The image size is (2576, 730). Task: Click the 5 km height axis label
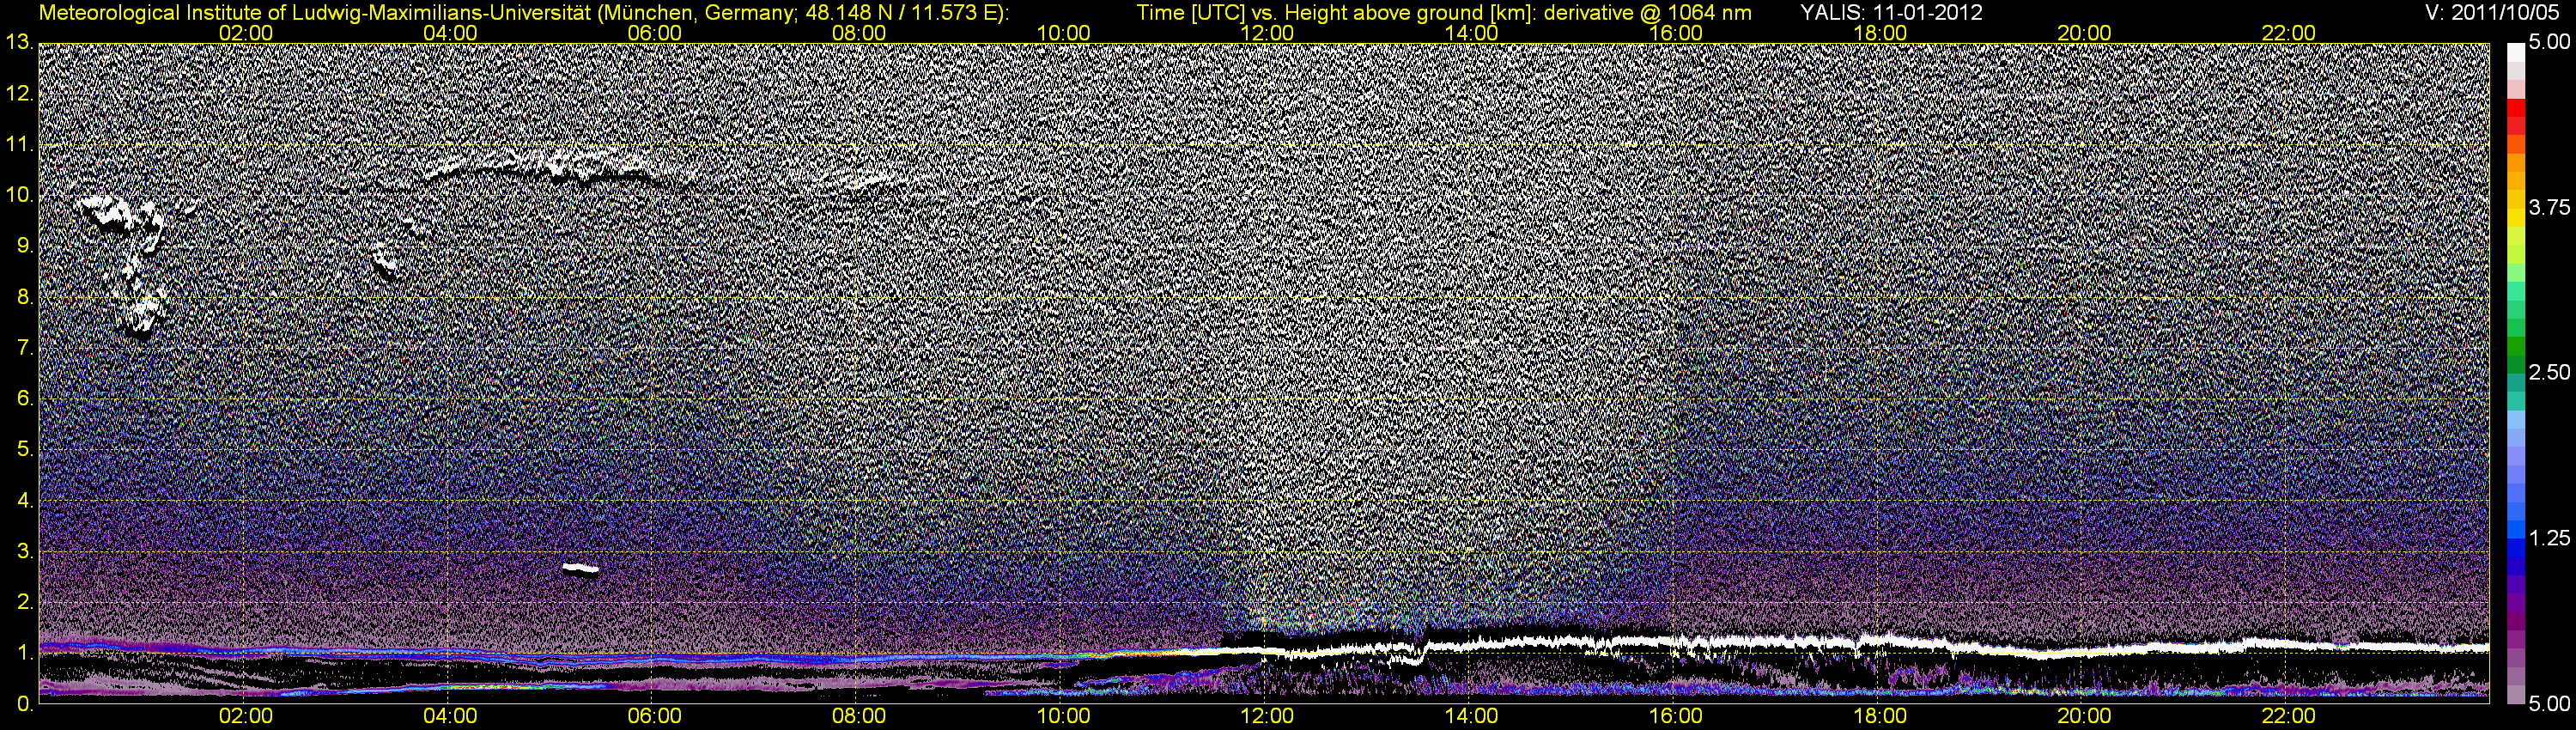coord(25,449)
